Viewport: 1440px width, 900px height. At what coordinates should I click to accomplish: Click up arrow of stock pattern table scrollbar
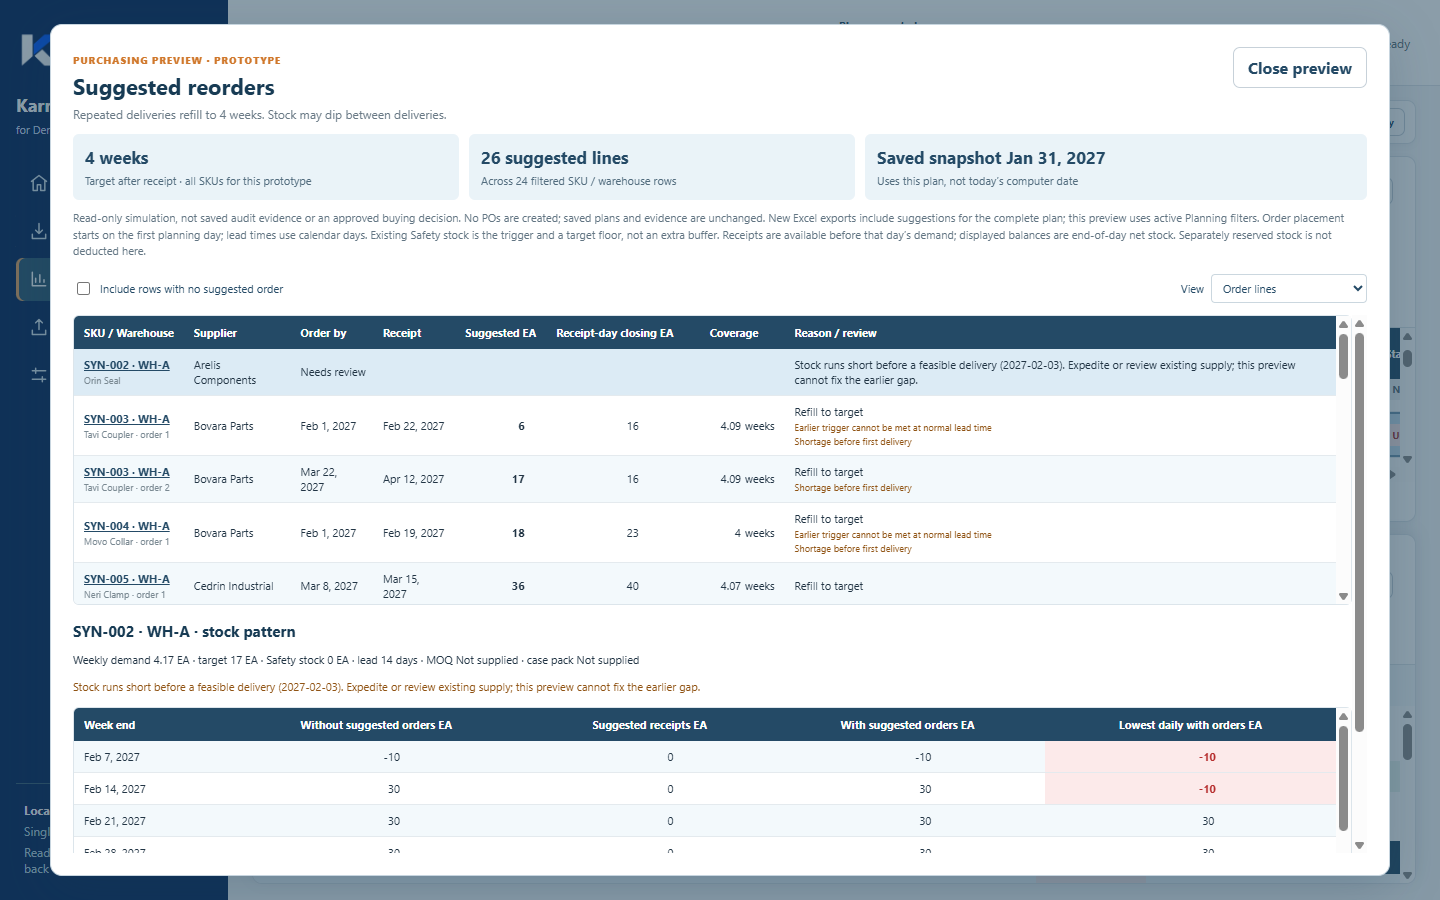pos(1343,716)
